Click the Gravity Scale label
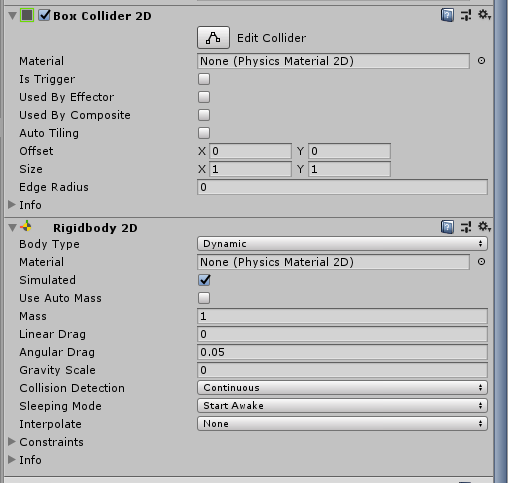Image resolution: width=508 pixels, height=483 pixels. click(57, 370)
